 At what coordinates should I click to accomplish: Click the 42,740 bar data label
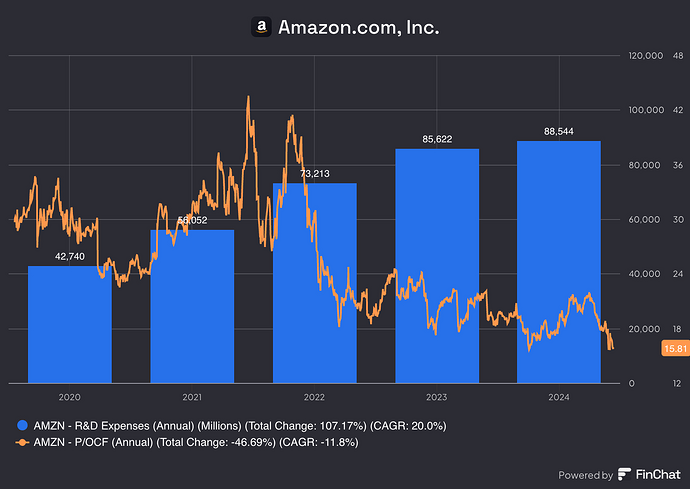click(69, 256)
